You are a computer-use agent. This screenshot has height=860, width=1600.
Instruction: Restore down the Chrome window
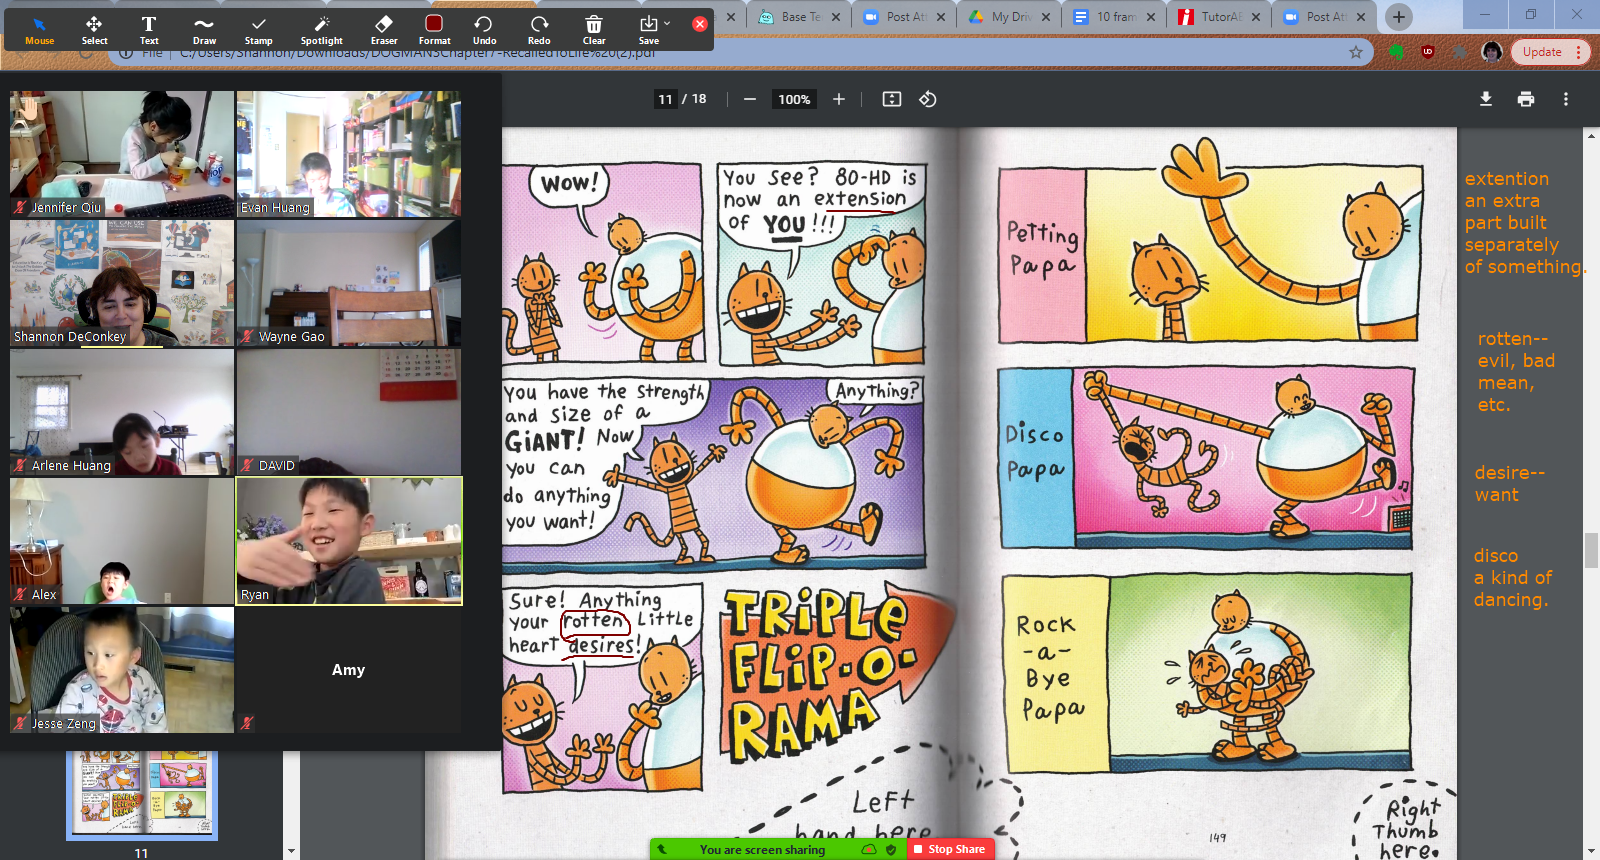[x=1530, y=14]
